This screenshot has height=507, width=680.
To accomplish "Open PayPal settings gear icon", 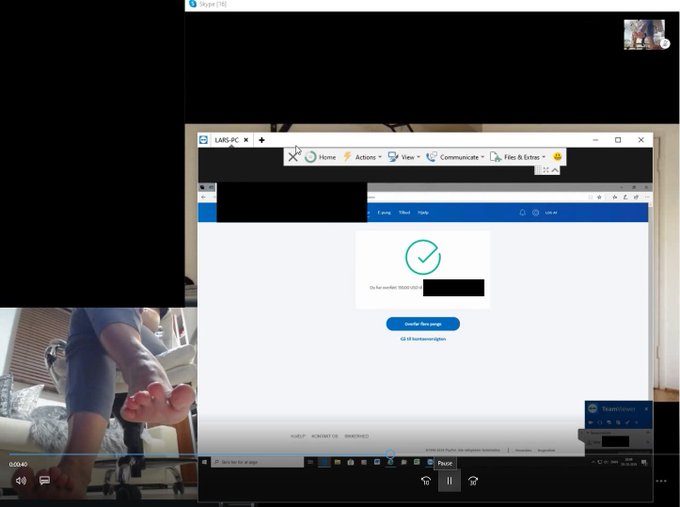I will tap(536, 213).
